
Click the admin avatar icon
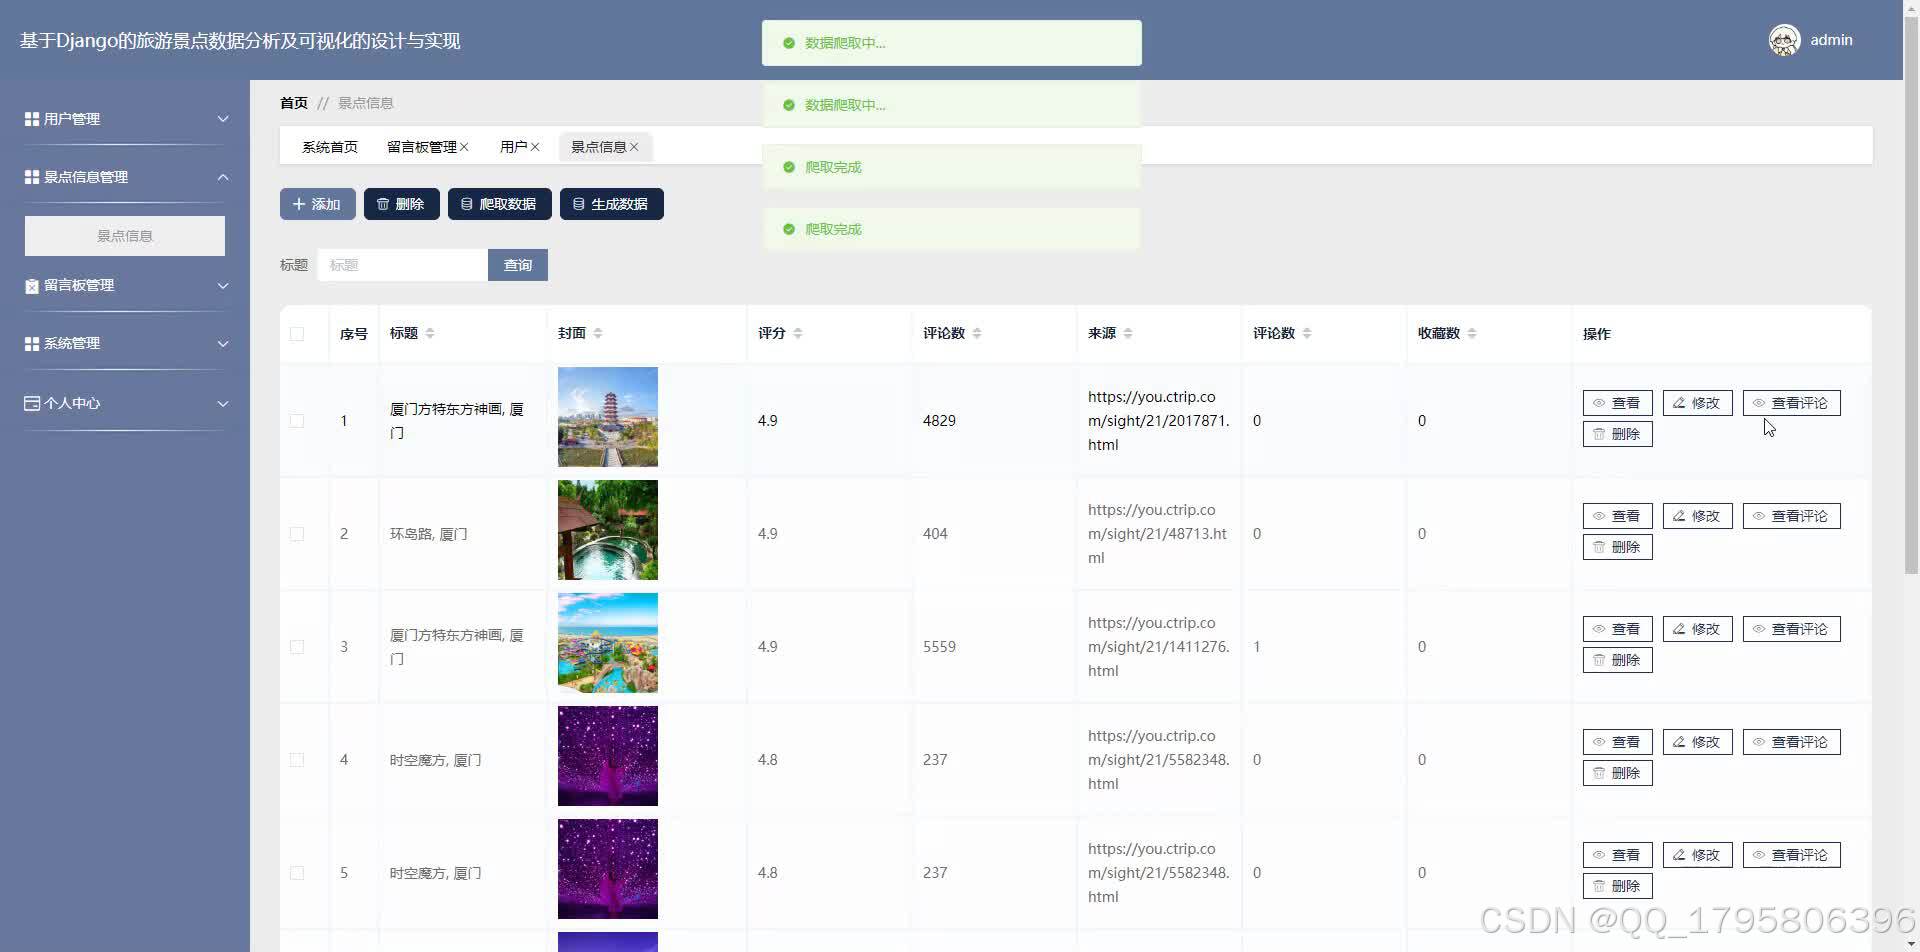(1784, 40)
